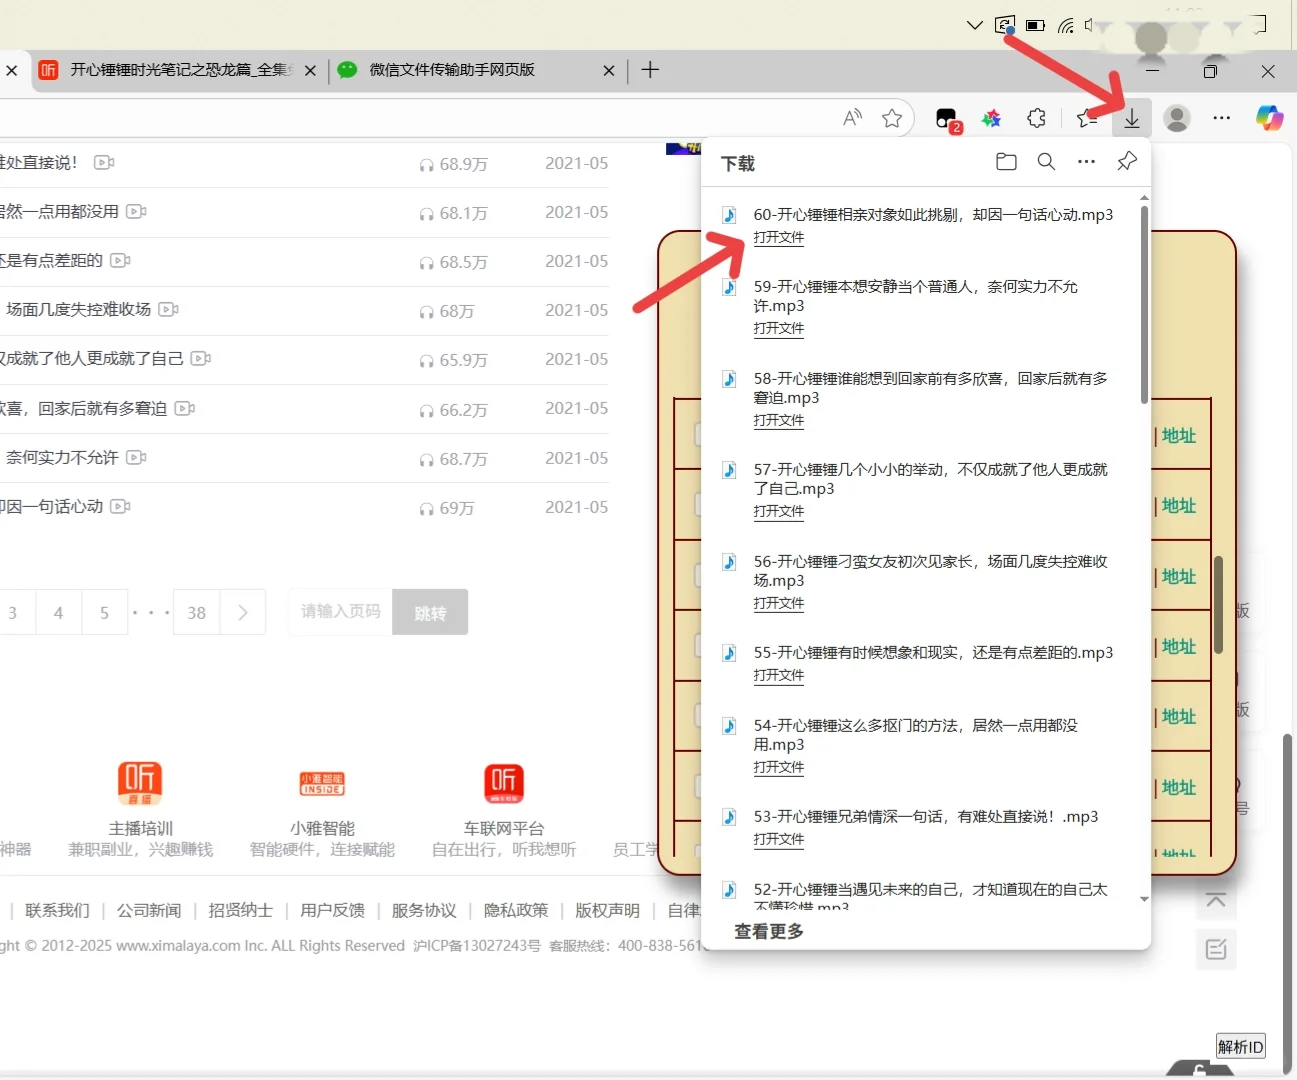Go to page 5 in the pagination
The image size is (1297, 1080).
[104, 613]
